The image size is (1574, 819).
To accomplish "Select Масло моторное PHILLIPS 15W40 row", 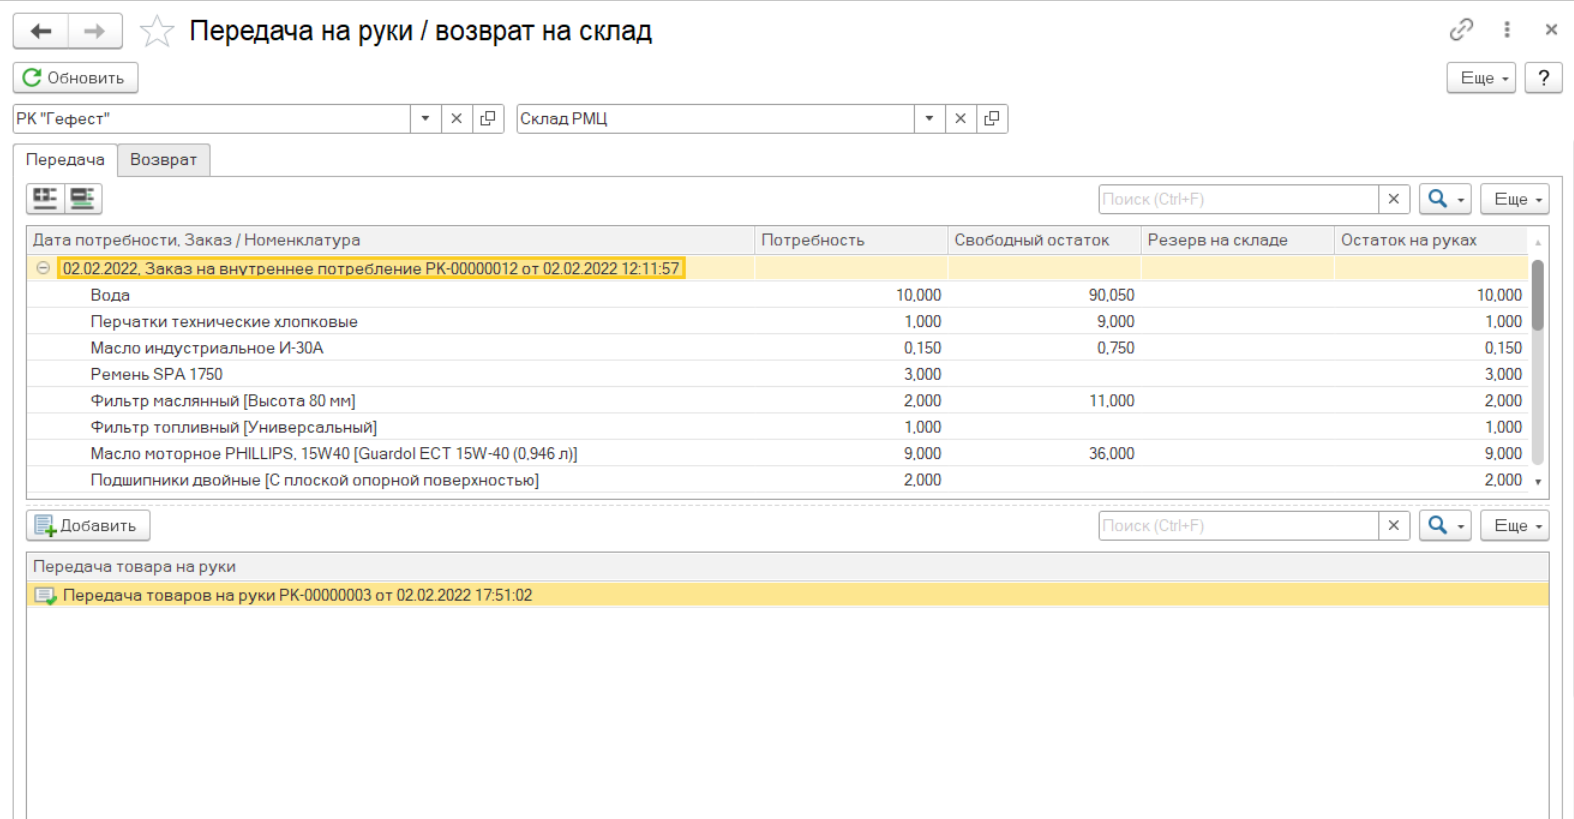I will coord(777,454).
